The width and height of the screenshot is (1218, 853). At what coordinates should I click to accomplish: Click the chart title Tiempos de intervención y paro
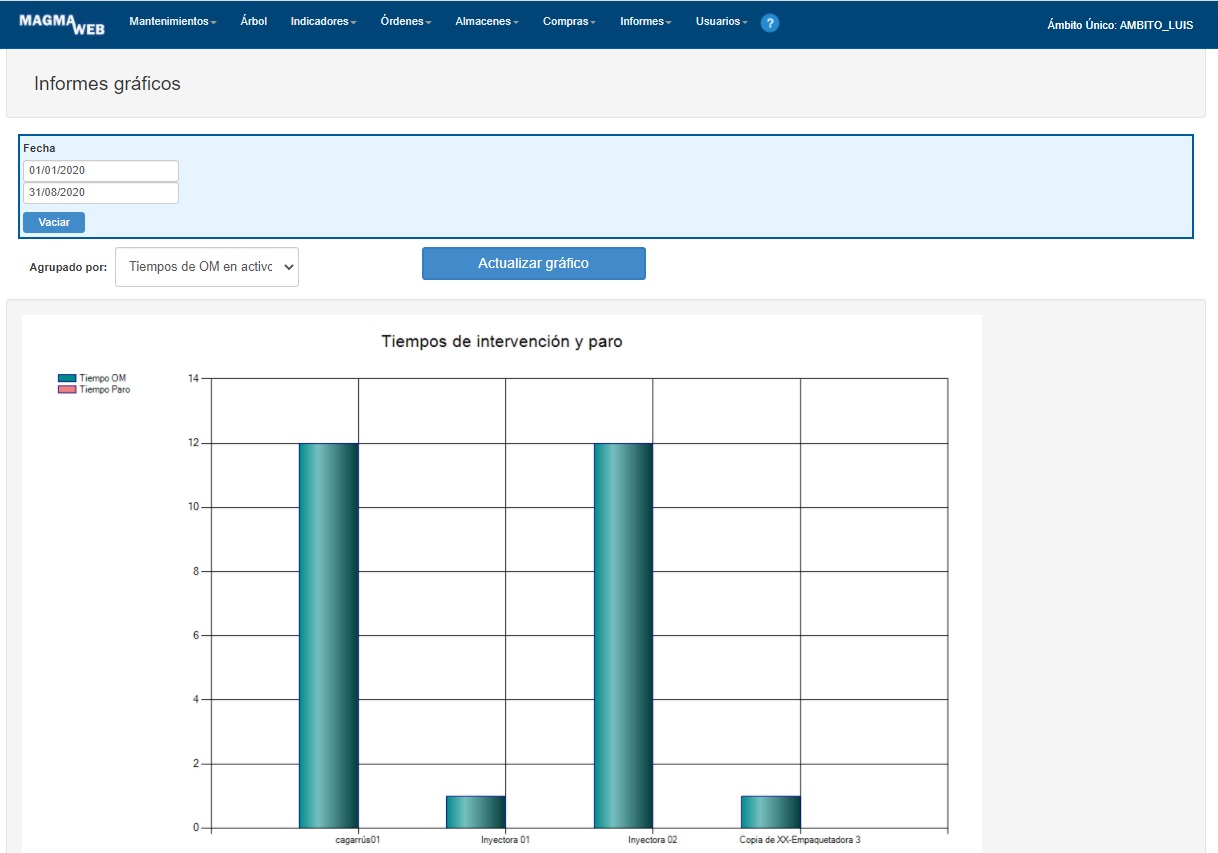(502, 342)
